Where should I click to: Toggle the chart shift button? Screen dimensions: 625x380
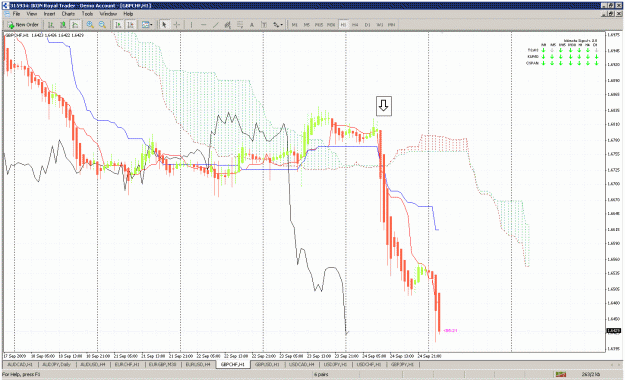coord(130,25)
